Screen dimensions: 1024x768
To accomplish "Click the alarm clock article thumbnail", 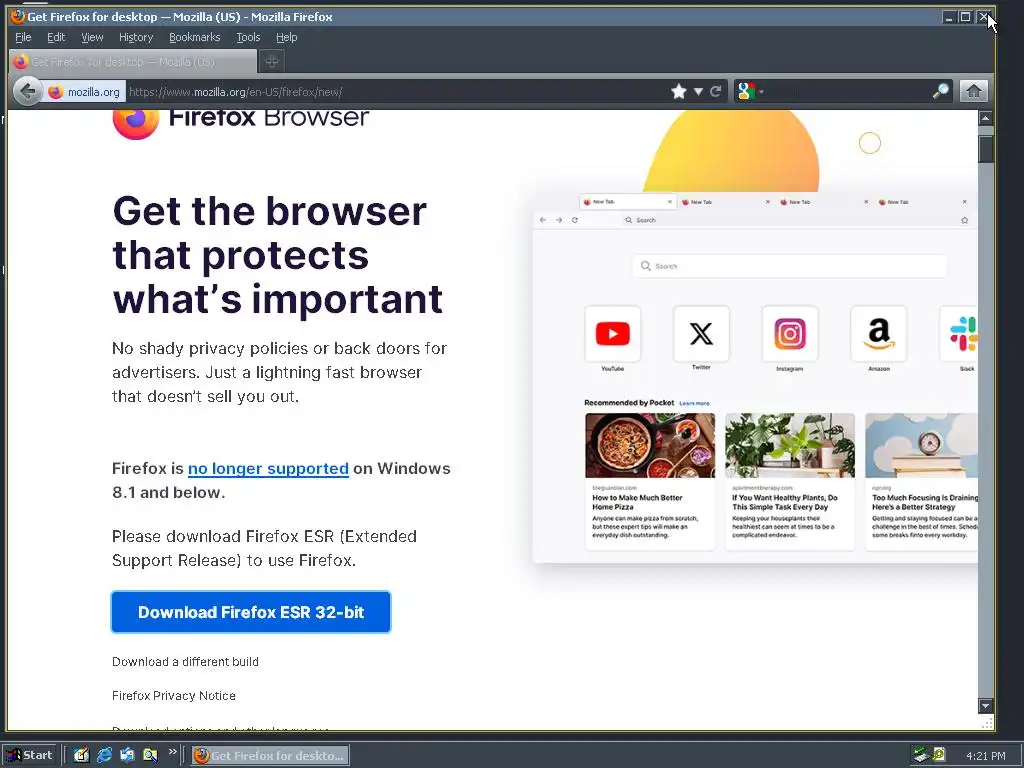I will point(921,445).
